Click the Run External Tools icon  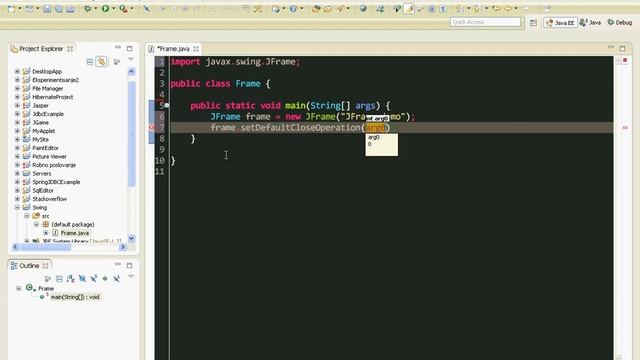123,9
